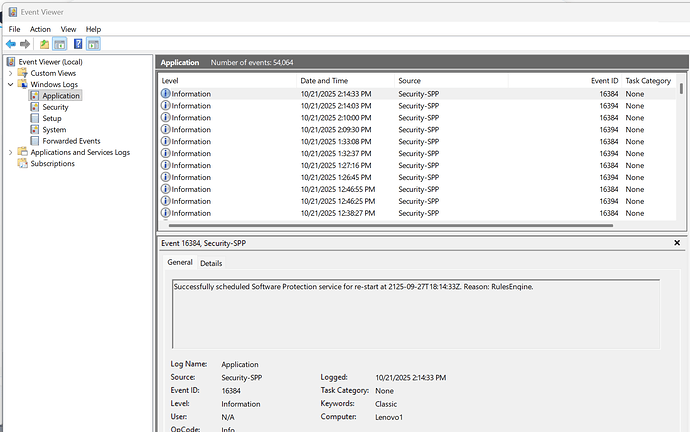This screenshot has width=690, height=432.
Task: Sort events by the Level column header
Action: (228, 81)
